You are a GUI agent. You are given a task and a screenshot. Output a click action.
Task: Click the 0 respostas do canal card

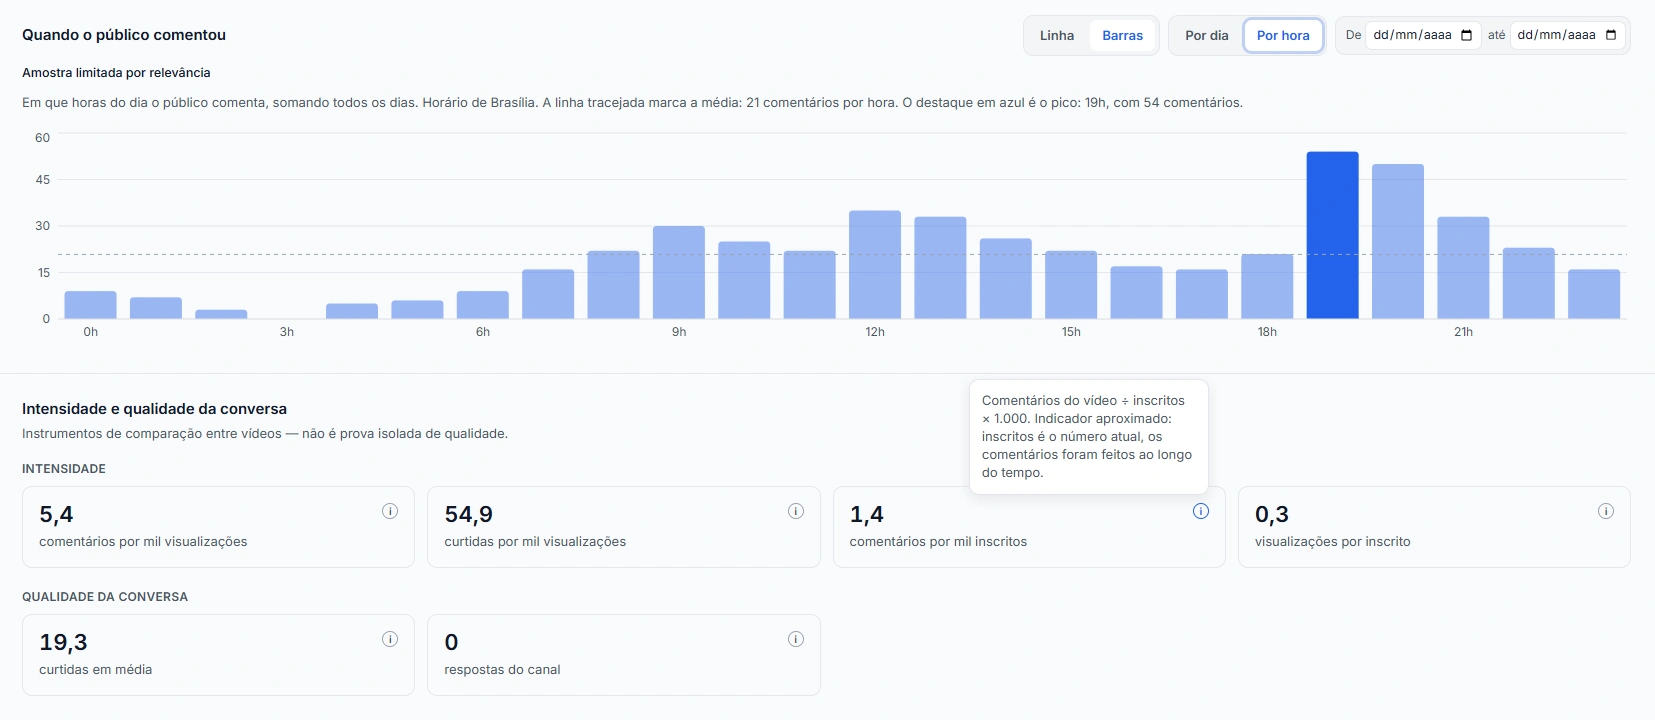[624, 655]
